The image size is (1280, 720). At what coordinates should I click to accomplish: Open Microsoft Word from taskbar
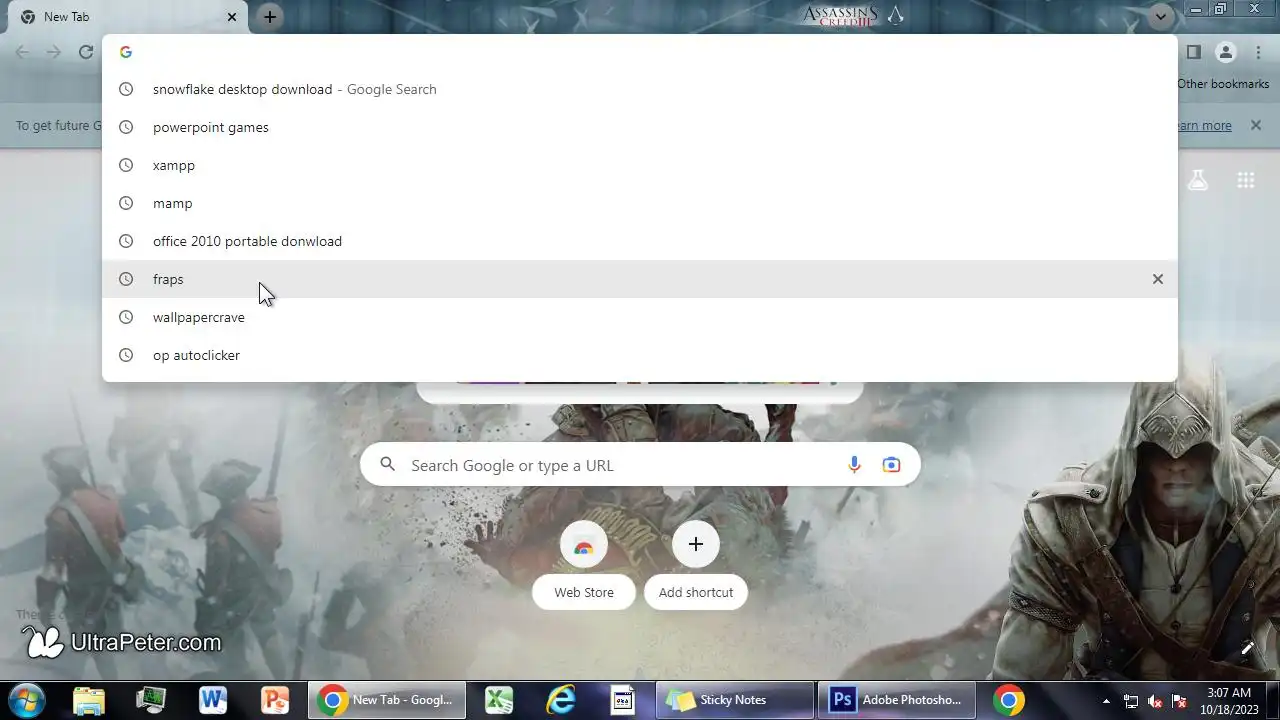pyautogui.click(x=213, y=700)
